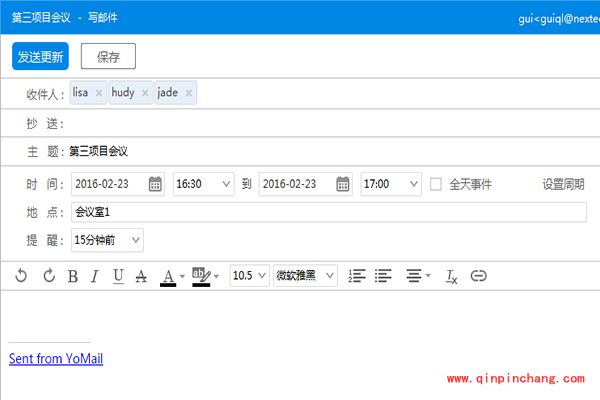Viewport: 600px width, 400px height.
Task: Click the 保存 save button
Action: pos(108,56)
